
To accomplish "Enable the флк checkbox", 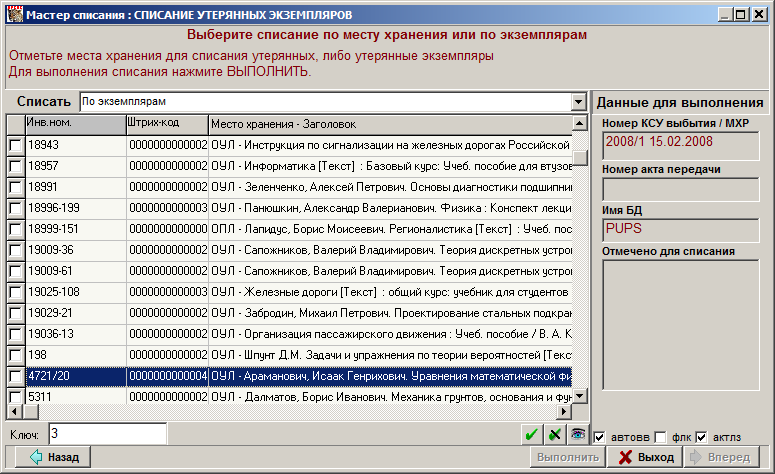I will tap(660, 437).
